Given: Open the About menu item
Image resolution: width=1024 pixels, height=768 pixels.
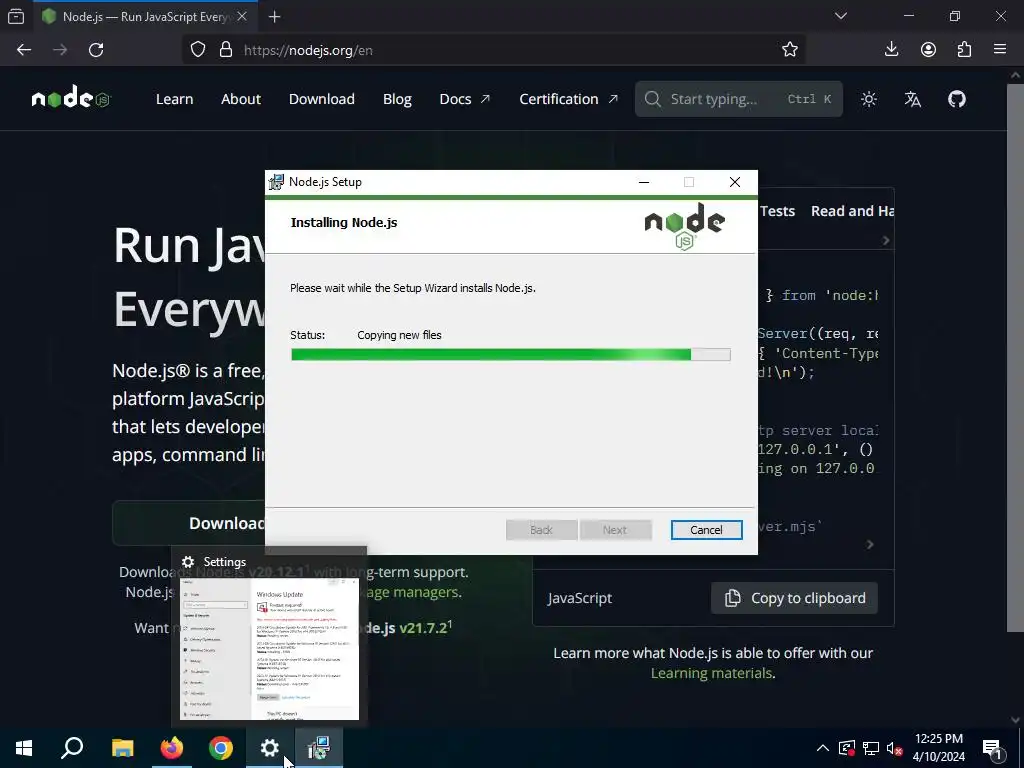Looking at the screenshot, I should tap(241, 99).
